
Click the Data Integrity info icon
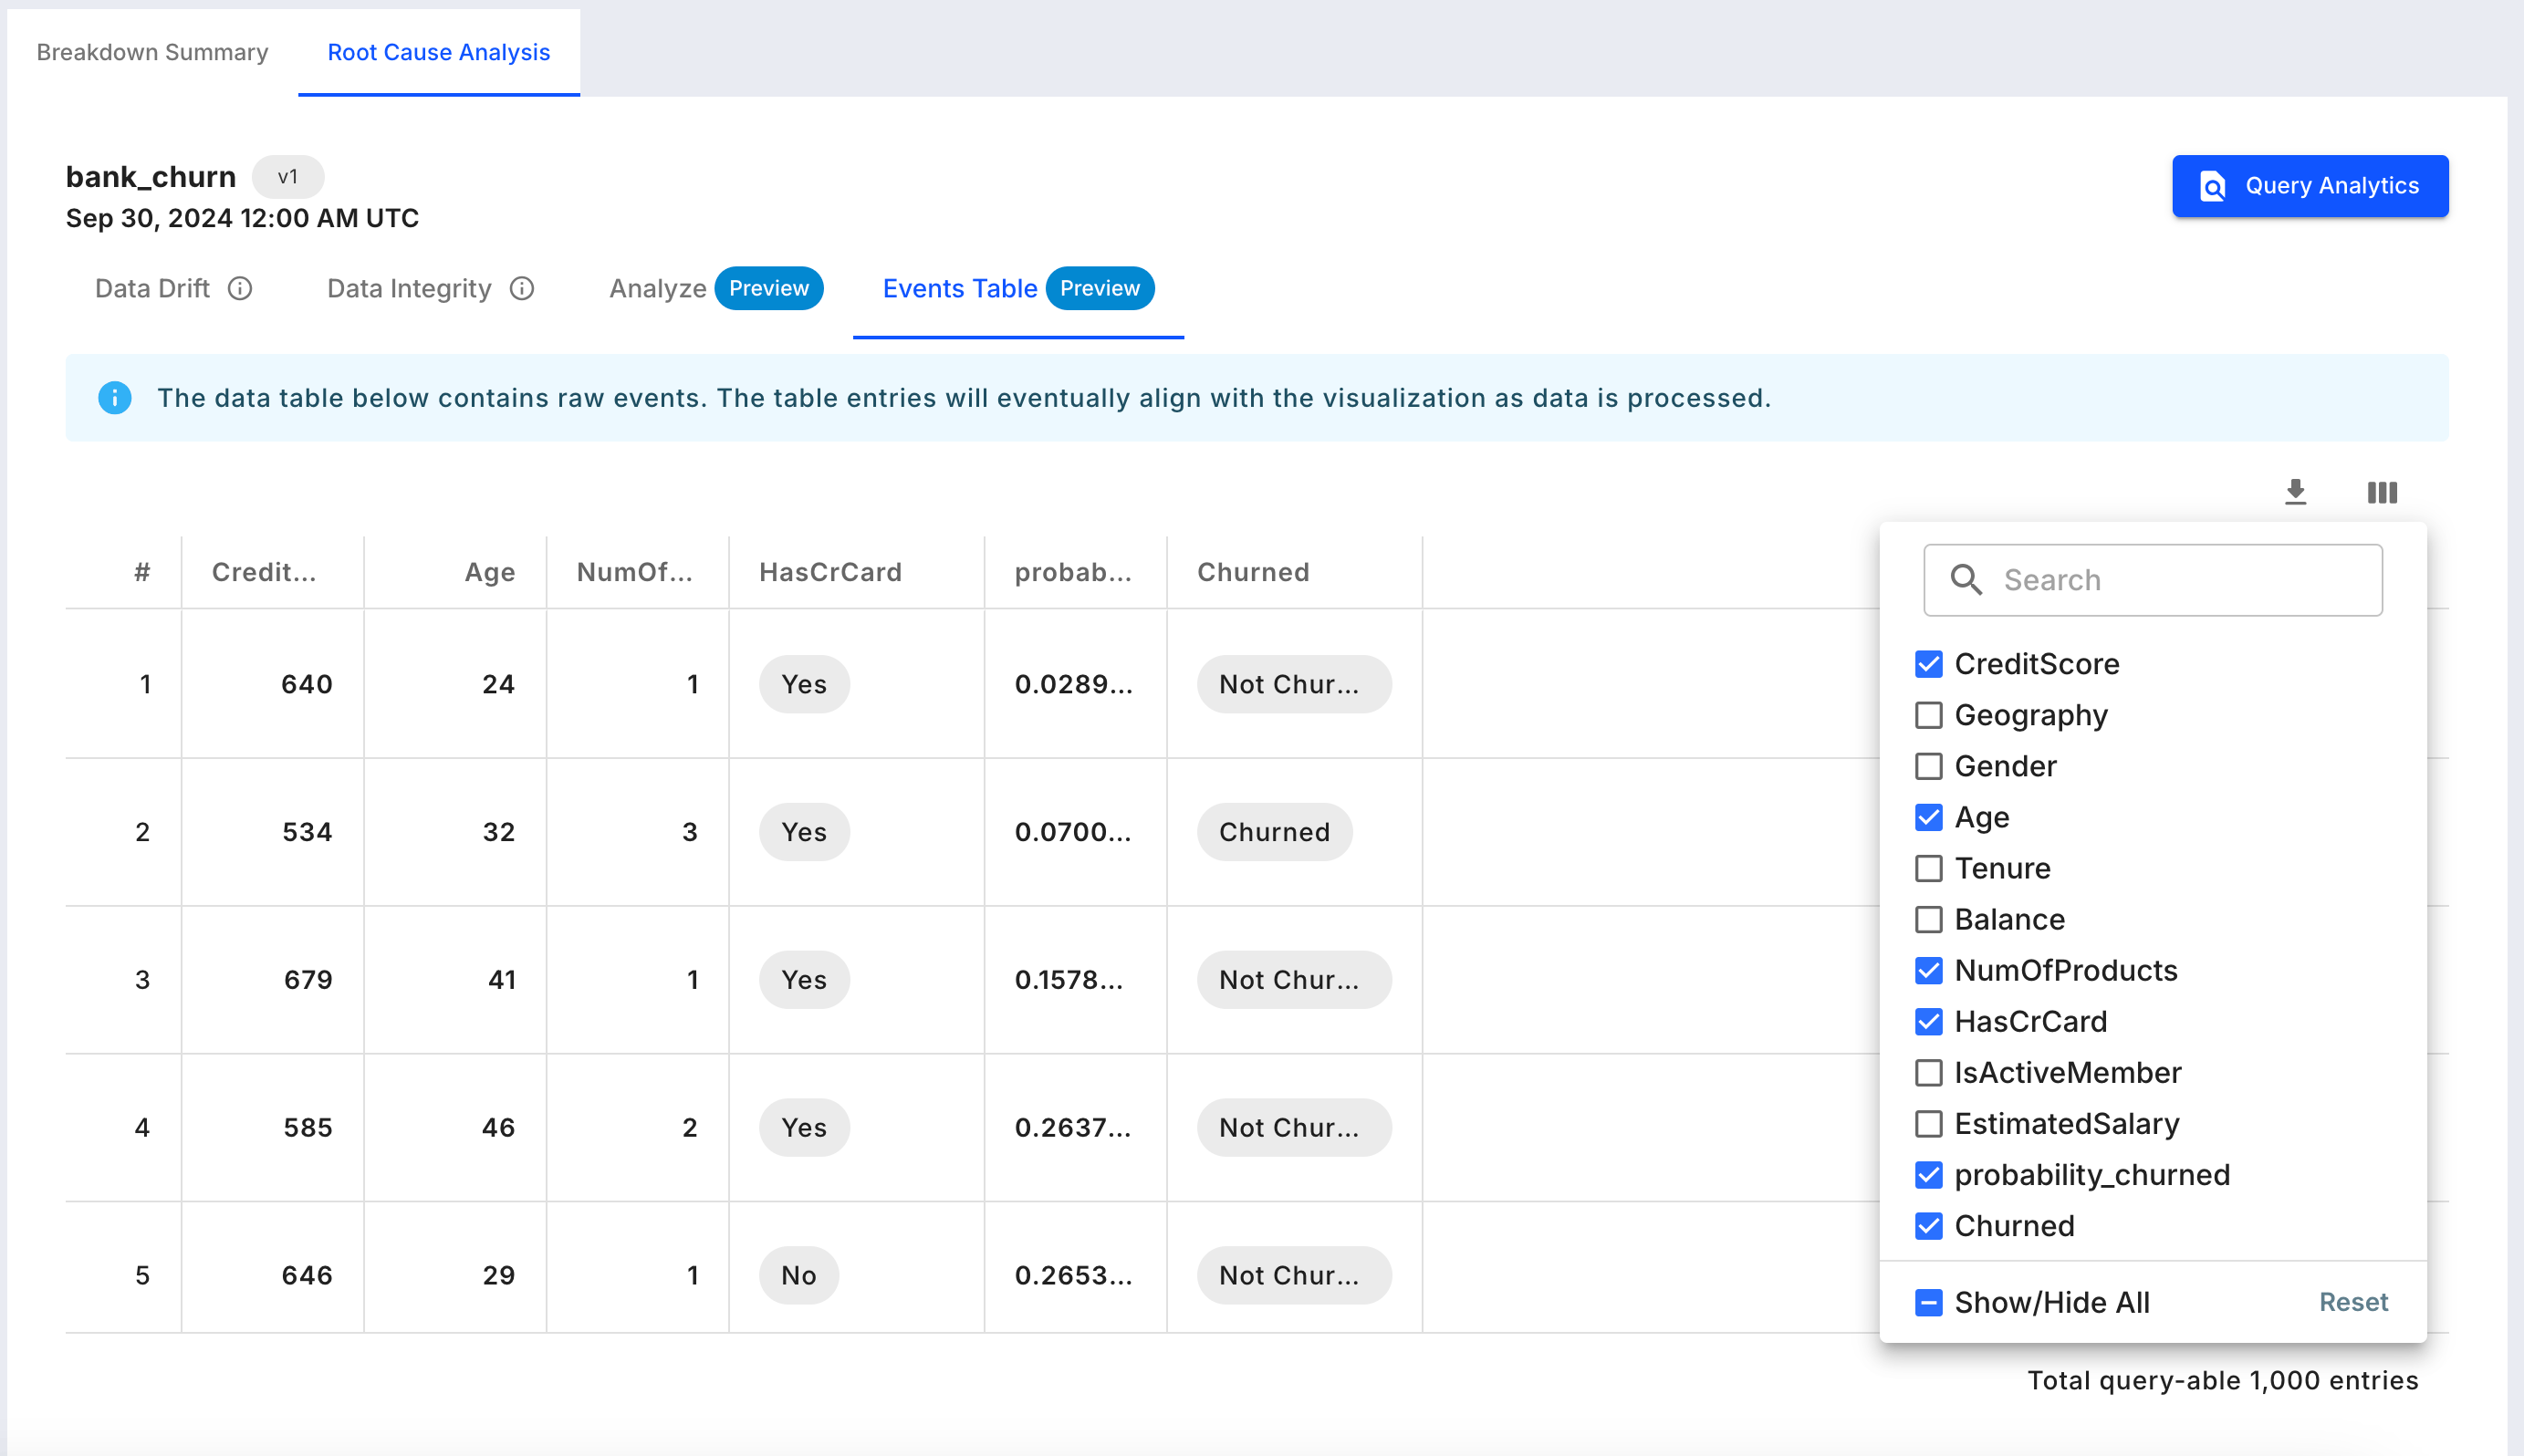click(522, 288)
